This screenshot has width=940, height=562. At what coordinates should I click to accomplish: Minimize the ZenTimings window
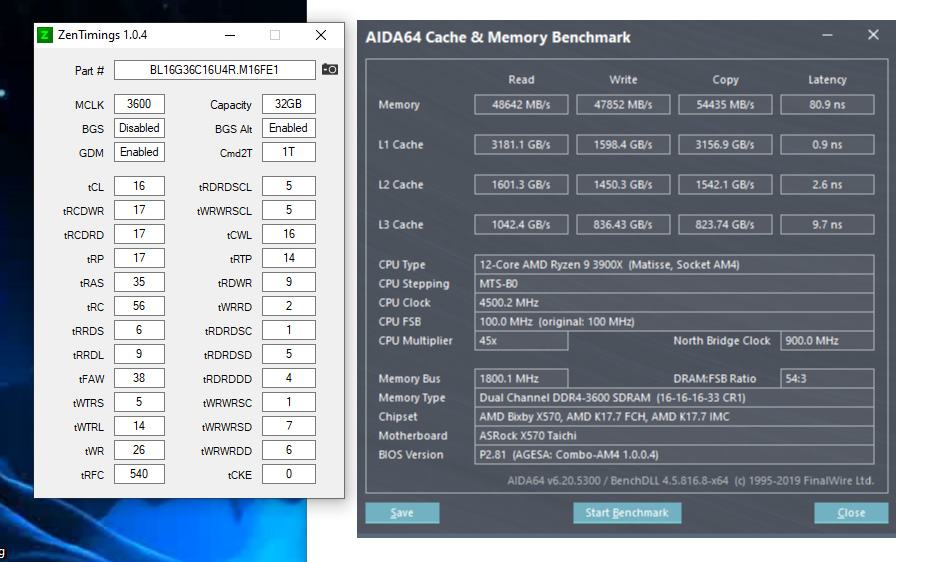click(x=230, y=35)
